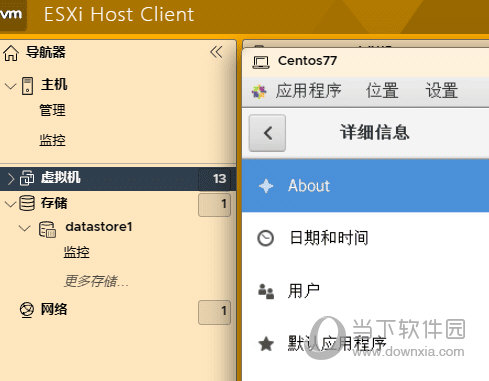Open the 日期和时间 date and time panel
Screen dimensions: 489x381
pos(365,238)
